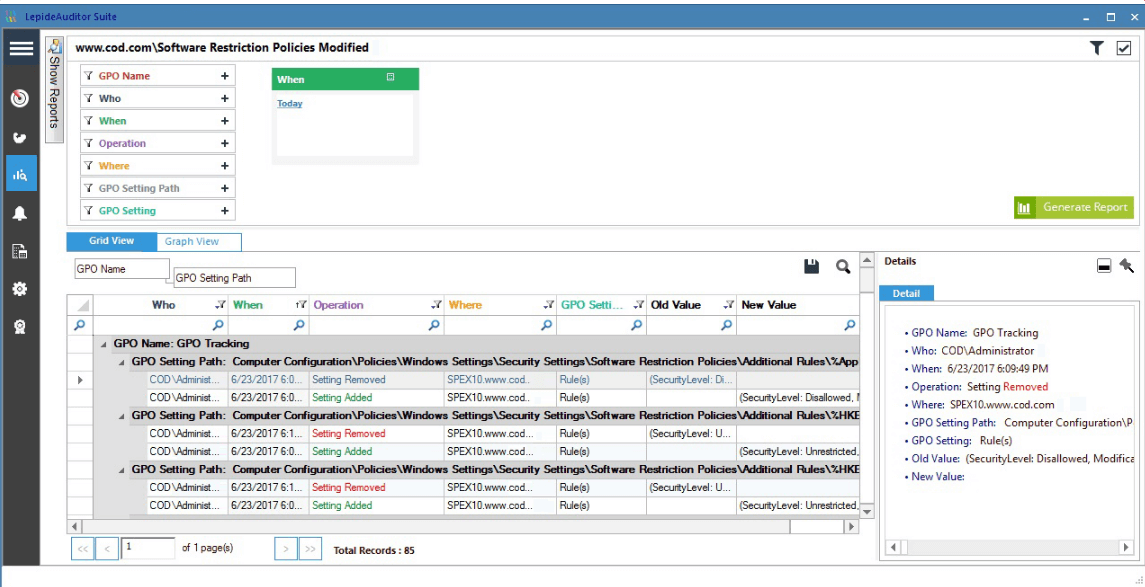
Task: Minimize the Details panel
Action: click(1104, 267)
